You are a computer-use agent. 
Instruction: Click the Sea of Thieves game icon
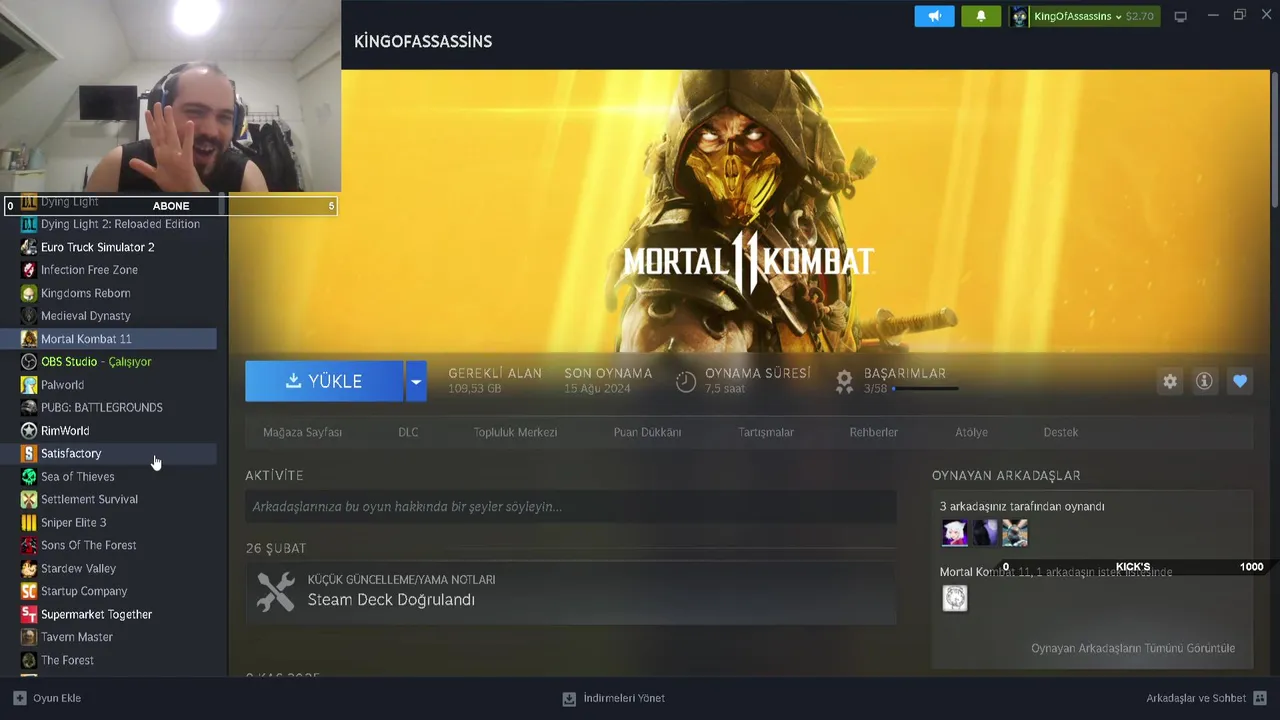click(29, 477)
